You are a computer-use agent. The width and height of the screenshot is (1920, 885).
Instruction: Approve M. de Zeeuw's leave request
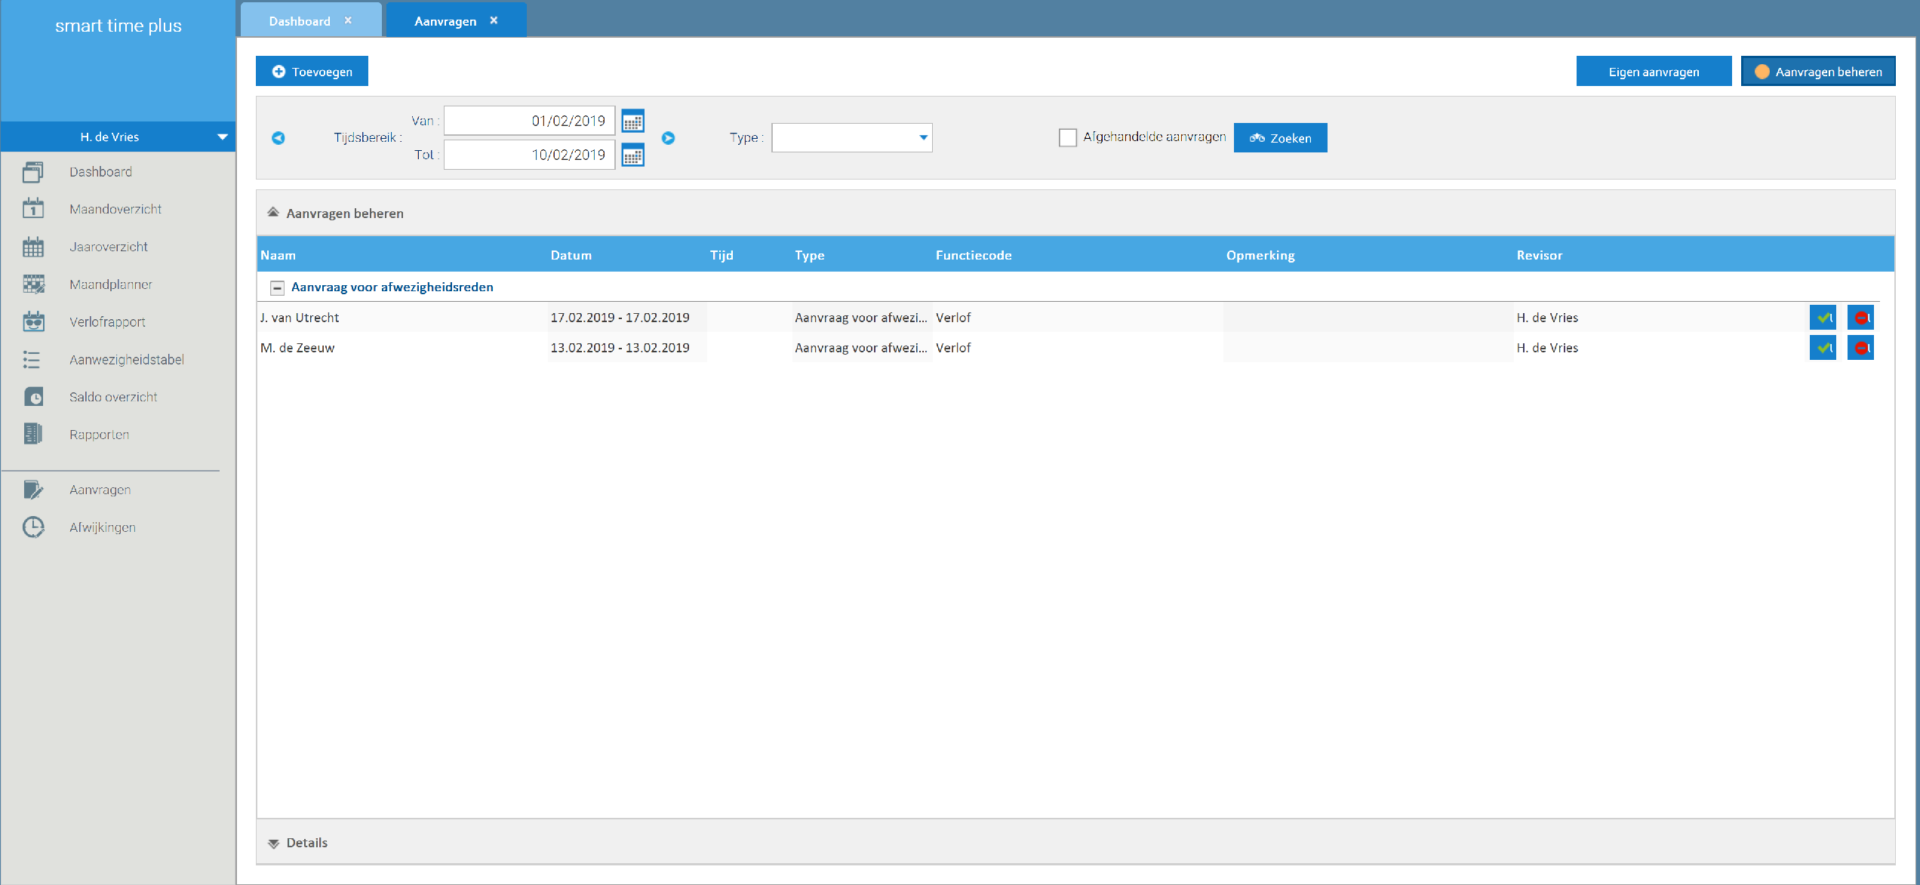[1822, 348]
